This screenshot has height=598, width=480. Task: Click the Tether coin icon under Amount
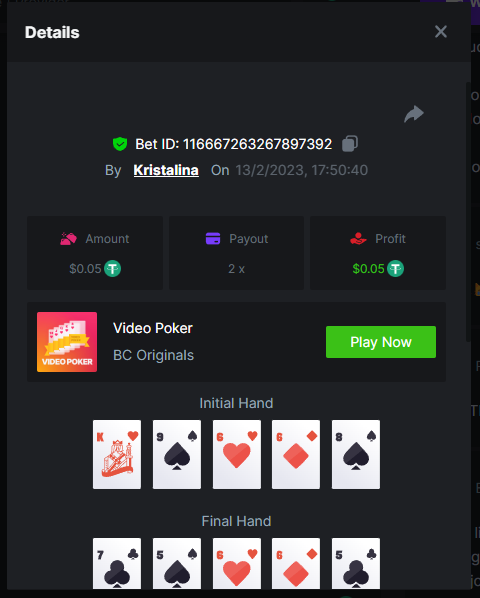pyautogui.click(x=112, y=268)
